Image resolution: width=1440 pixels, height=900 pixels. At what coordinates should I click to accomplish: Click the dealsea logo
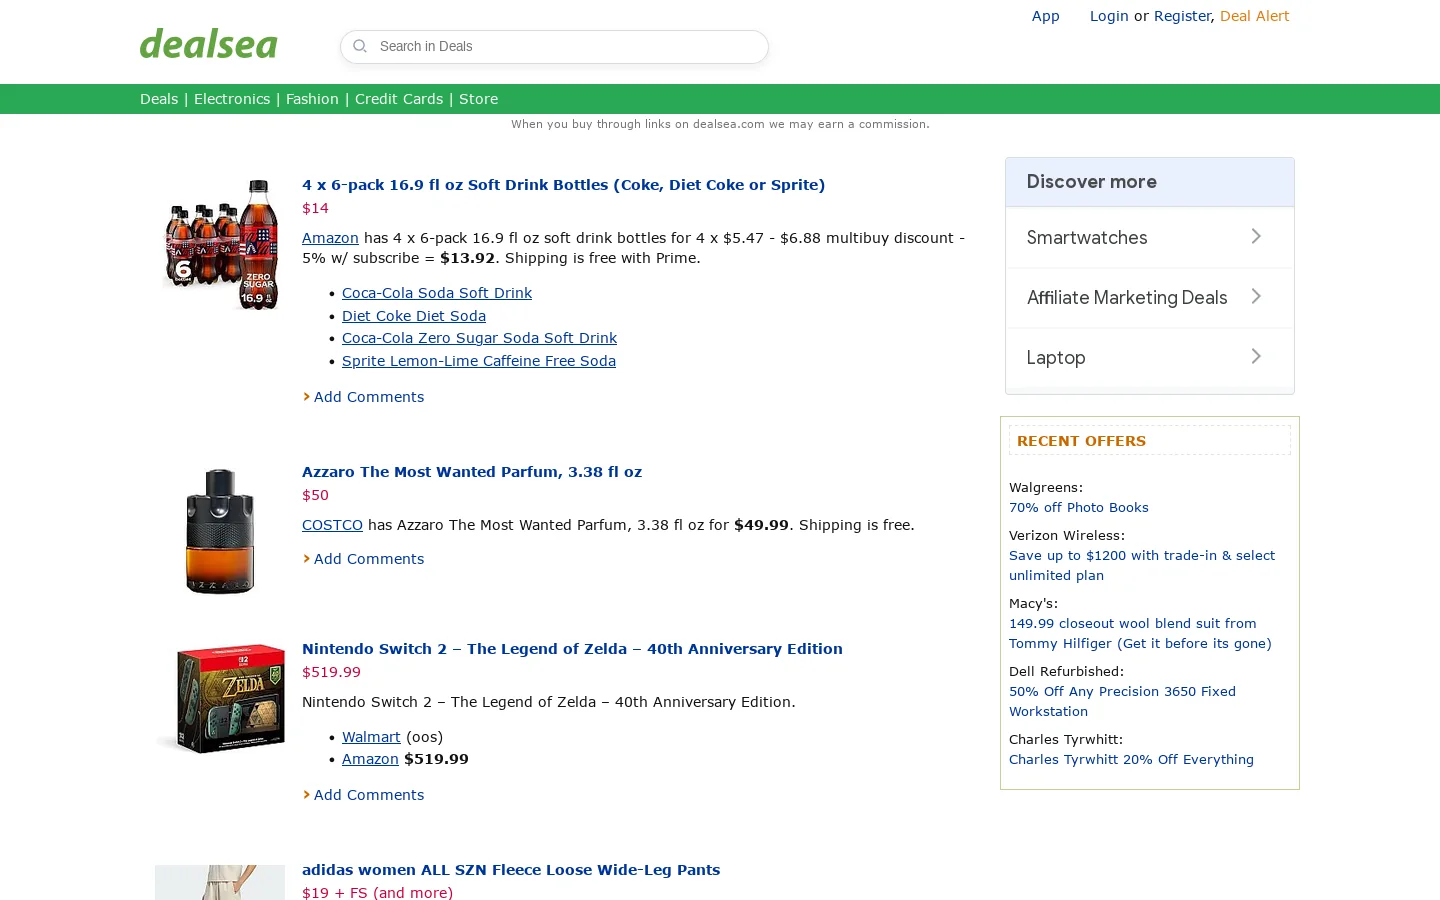209,44
